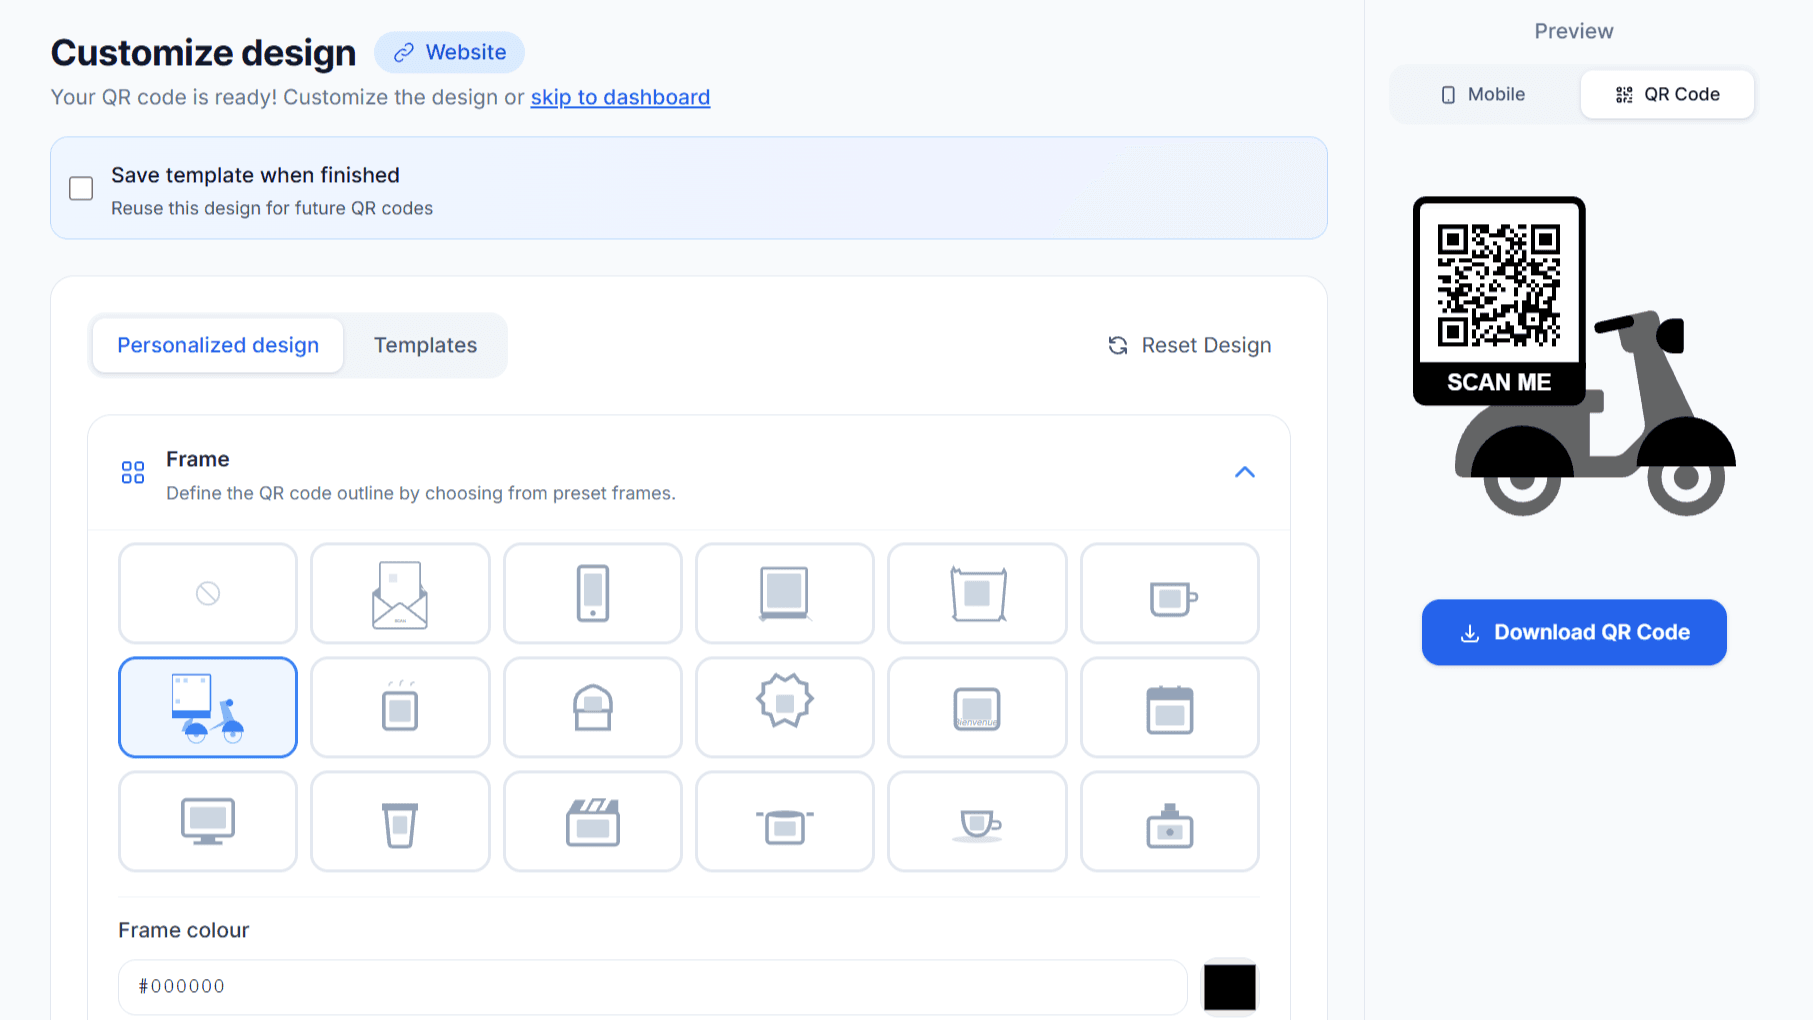
Task: Enable Save template when finished
Action: [x=81, y=187]
